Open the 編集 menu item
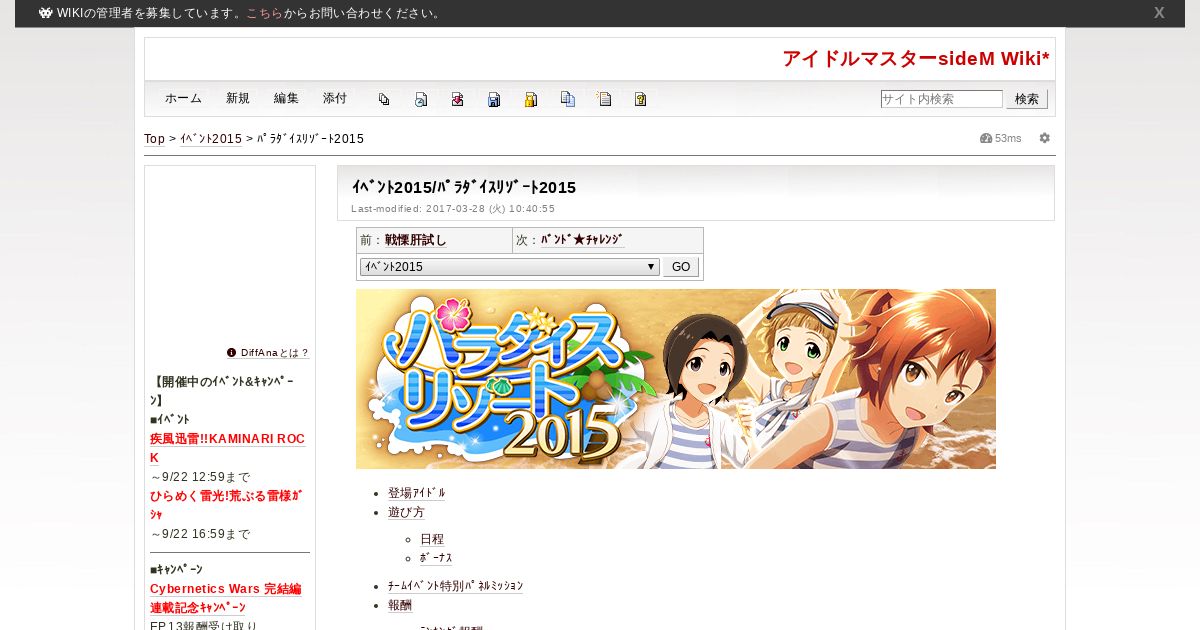The width and height of the screenshot is (1200, 630). [286, 98]
